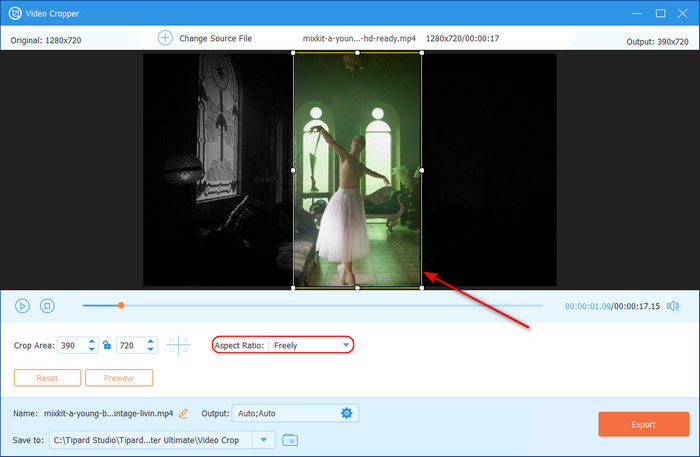Image resolution: width=700 pixels, height=457 pixels.
Task: Click the crop width input field
Action: pyautogui.click(x=71, y=345)
